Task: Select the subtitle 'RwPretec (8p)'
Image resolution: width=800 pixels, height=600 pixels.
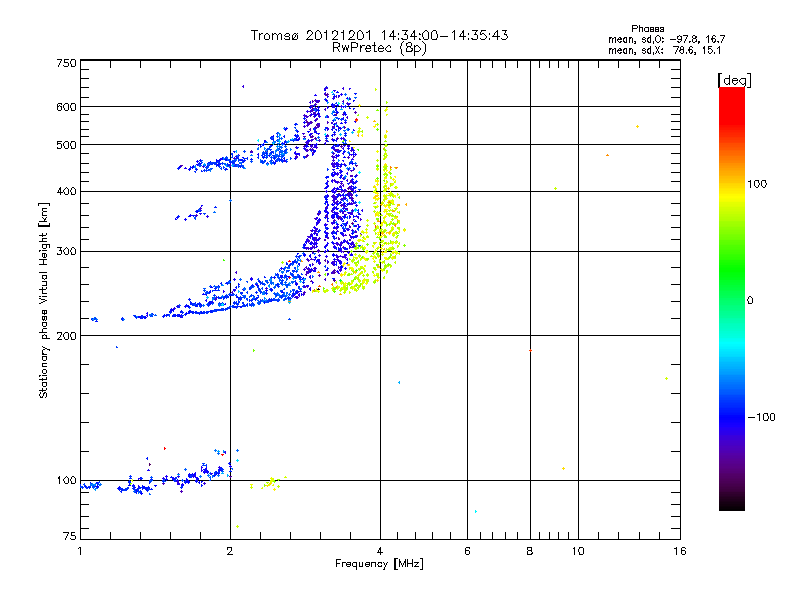Action: [x=379, y=48]
